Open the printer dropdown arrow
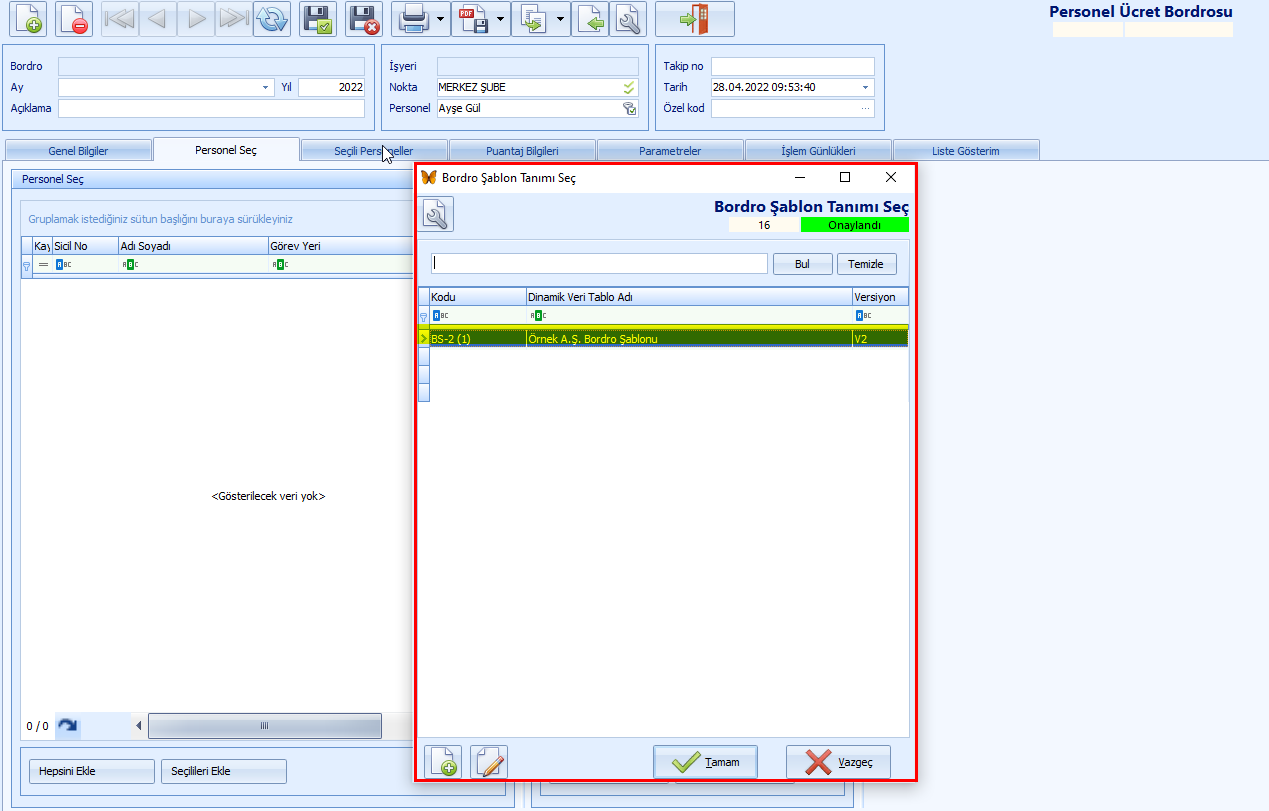1269x811 pixels. click(x=442, y=19)
